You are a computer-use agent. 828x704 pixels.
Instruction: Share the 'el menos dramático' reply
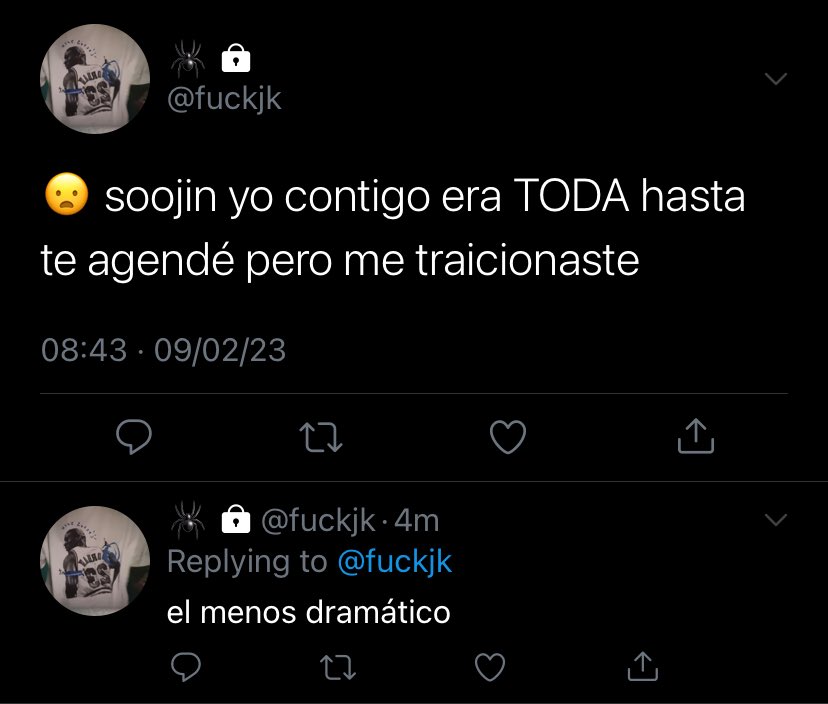(643, 666)
